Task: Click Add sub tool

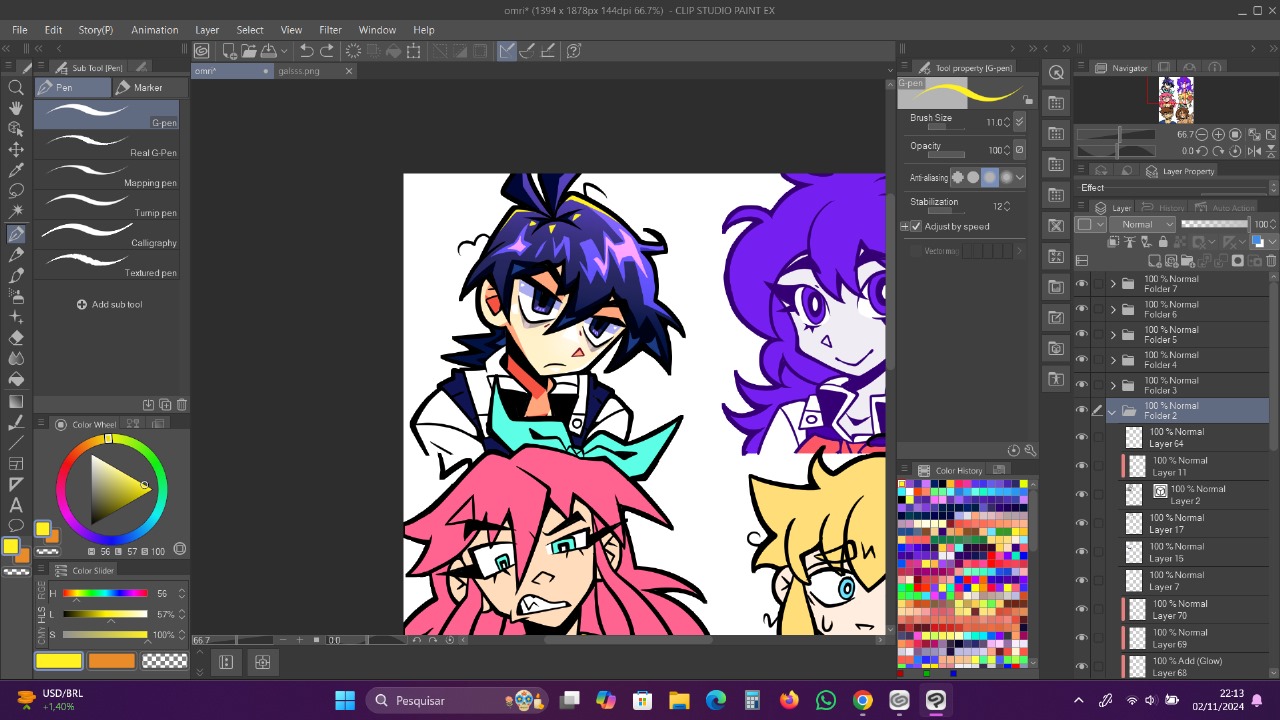Action: coord(108,304)
